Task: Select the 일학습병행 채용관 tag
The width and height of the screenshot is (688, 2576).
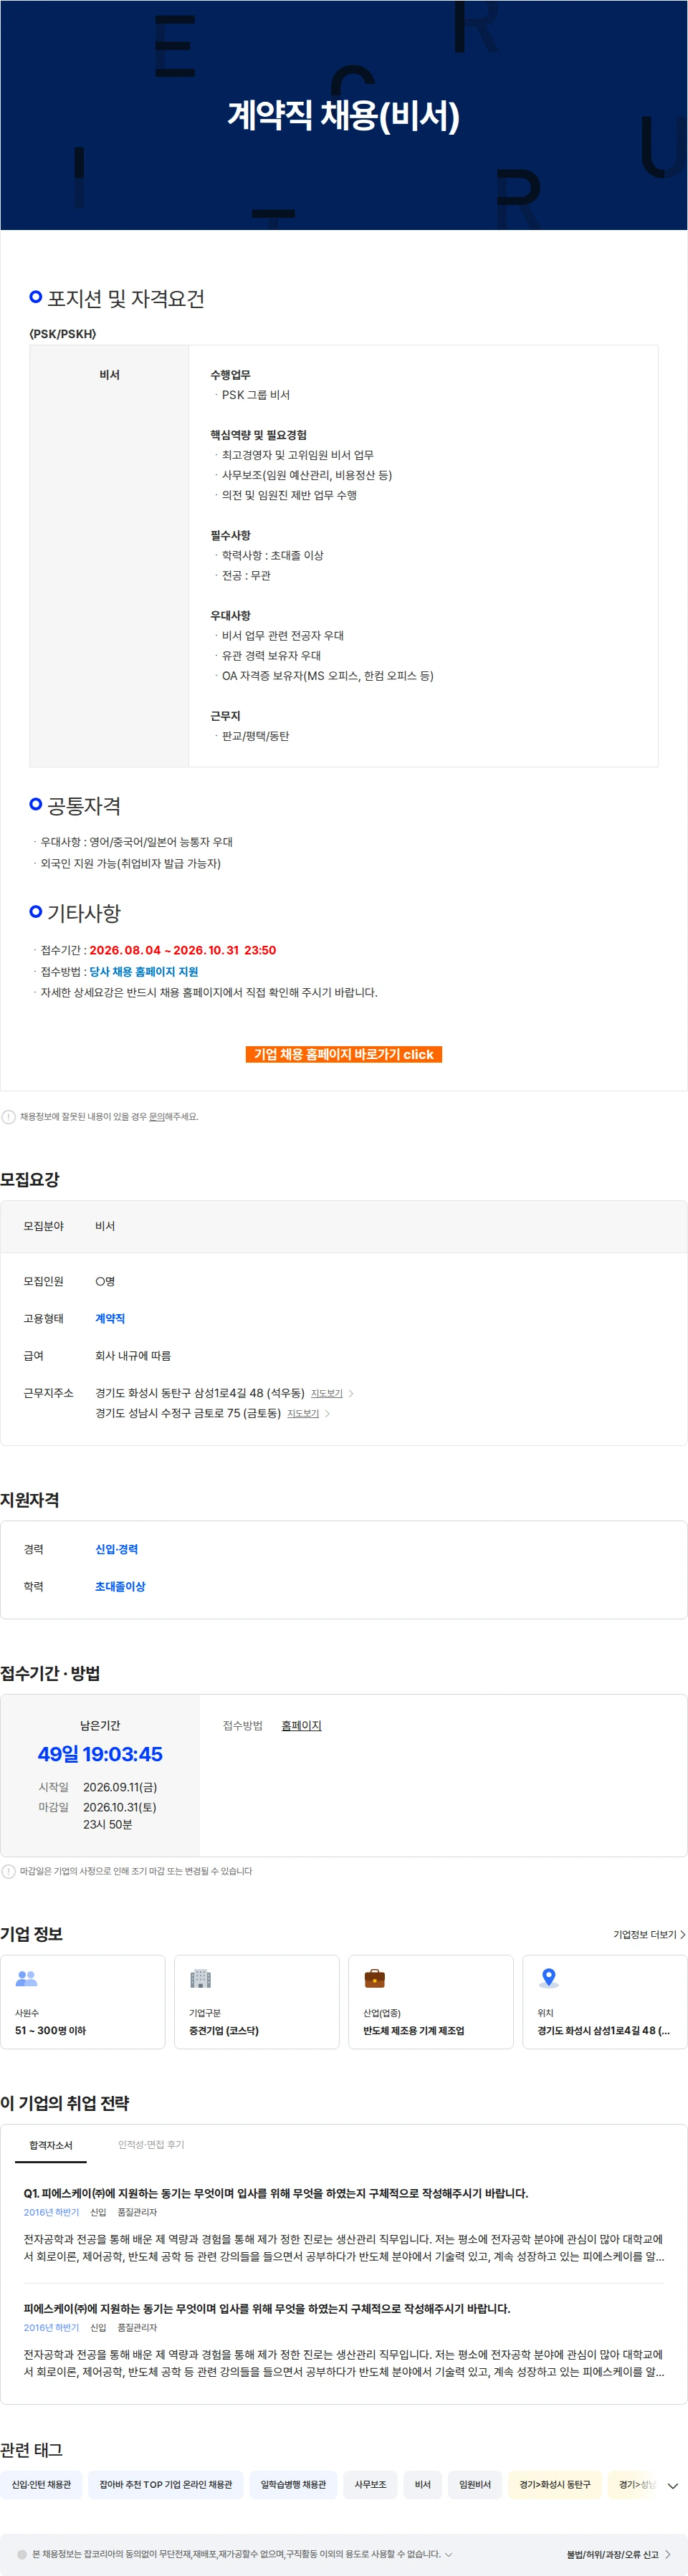Action: (x=293, y=2484)
